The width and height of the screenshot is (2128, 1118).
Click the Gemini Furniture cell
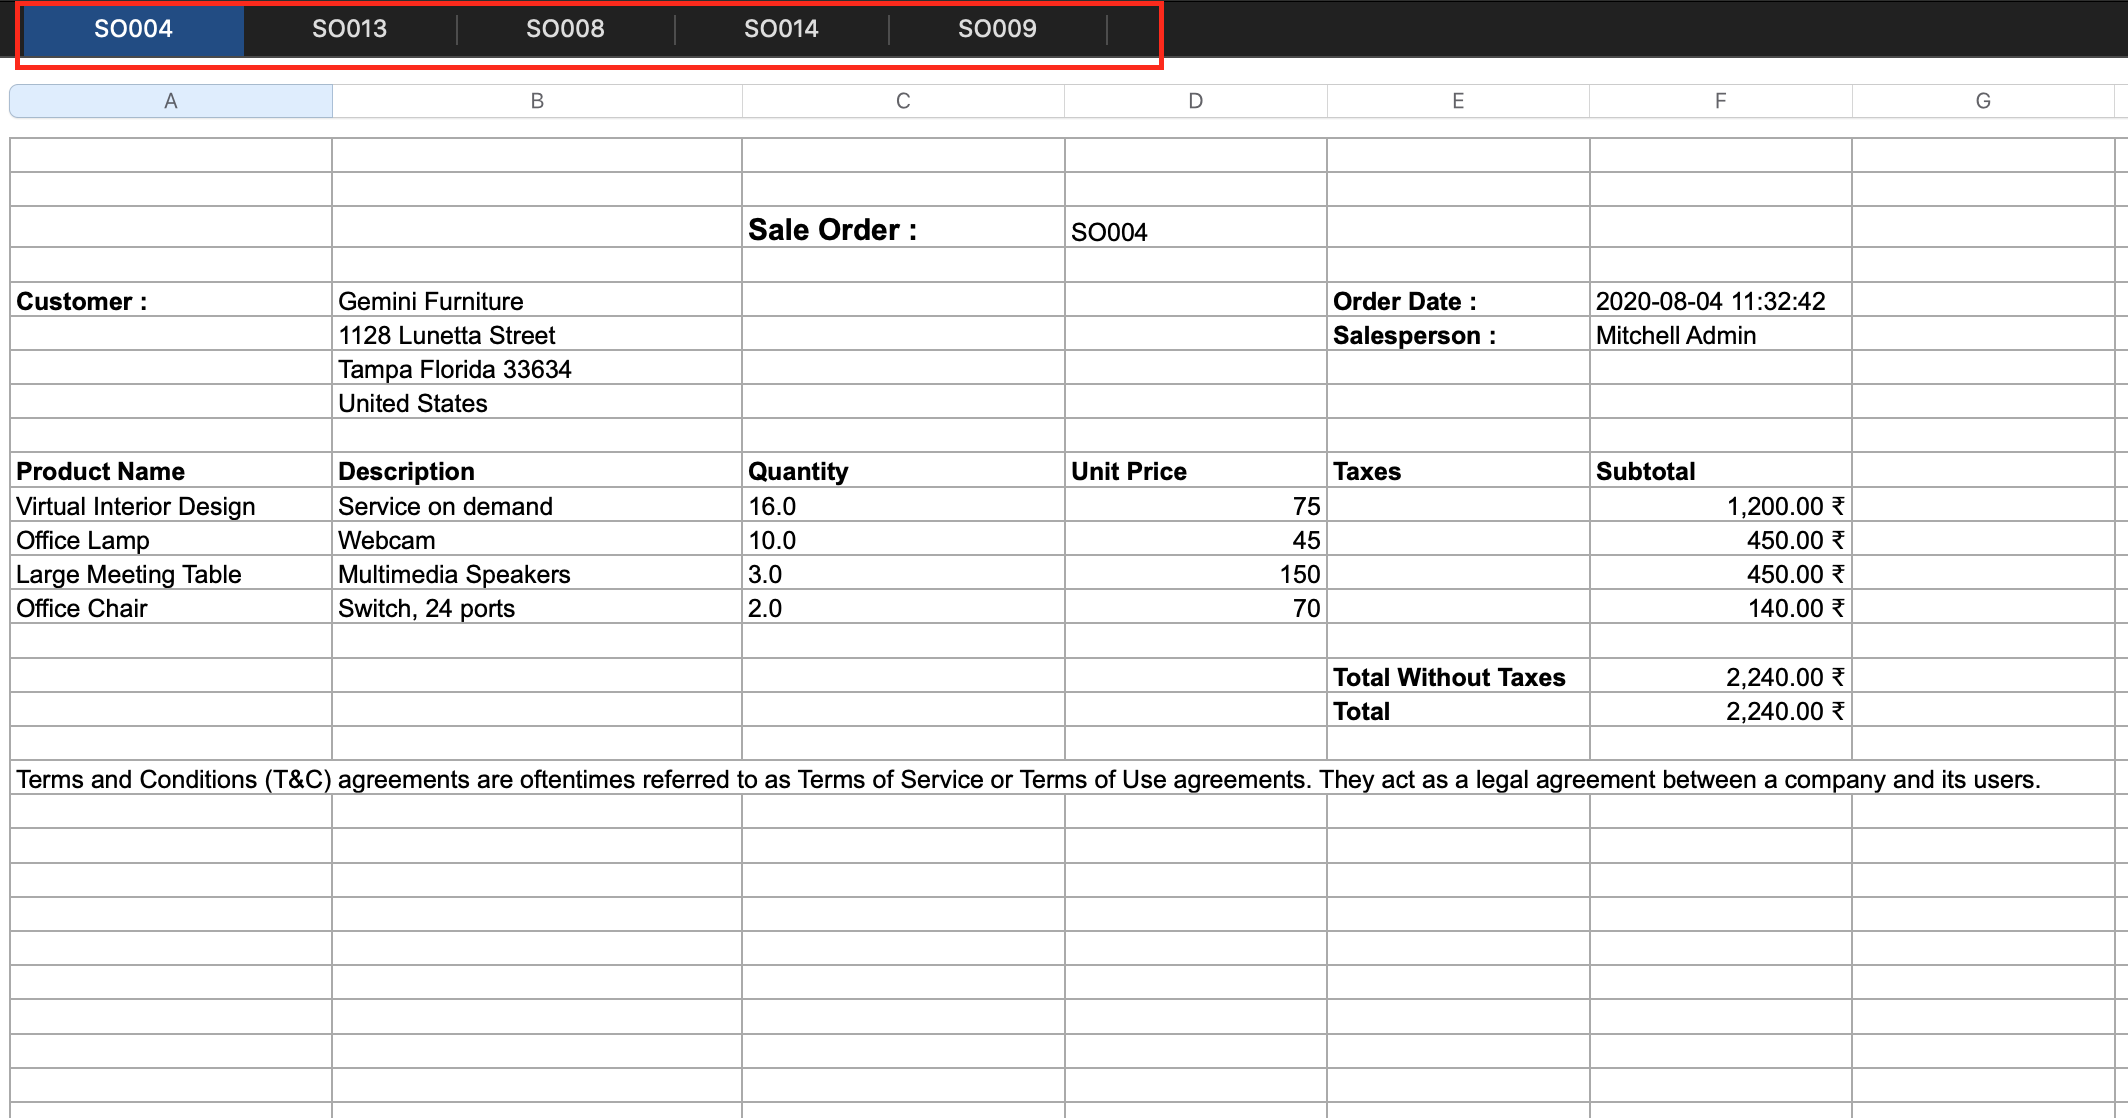click(x=537, y=300)
